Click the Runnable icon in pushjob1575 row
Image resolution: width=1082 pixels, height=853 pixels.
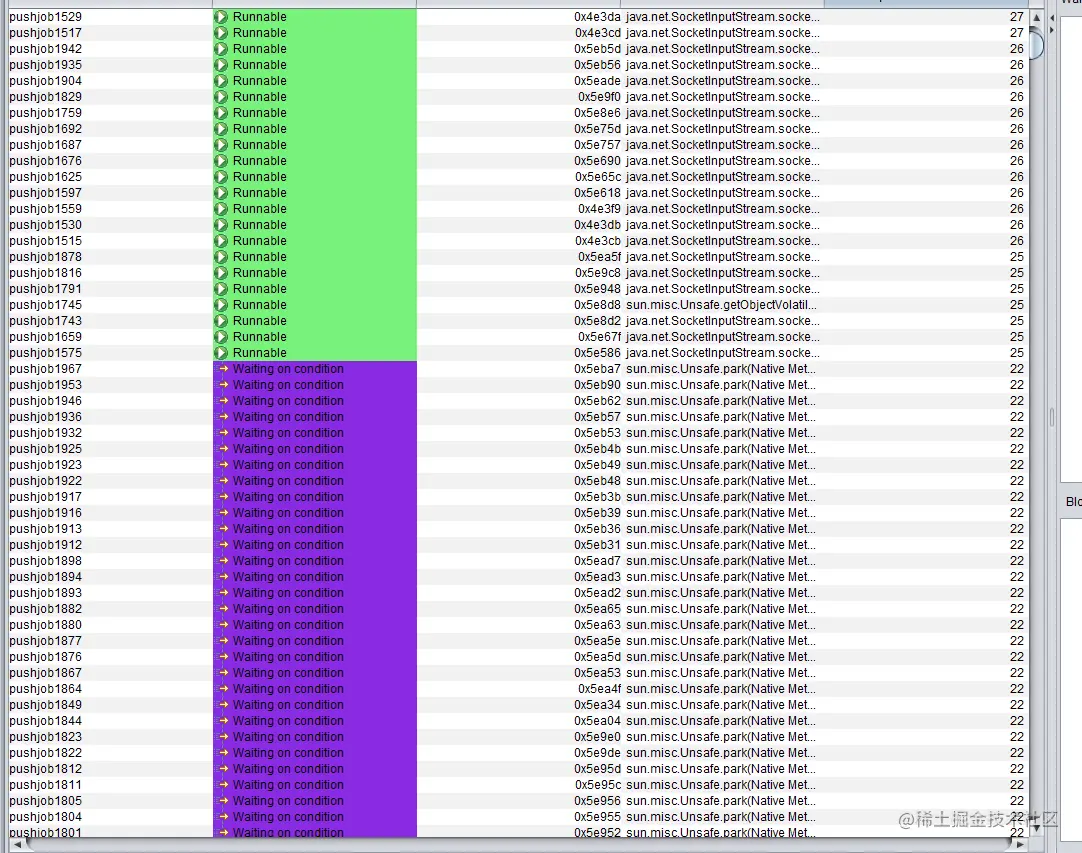(x=221, y=353)
